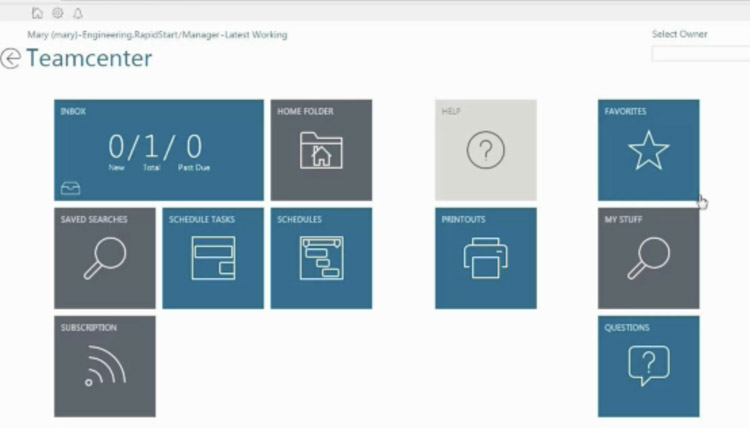The image size is (750, 428).
Task: Open the My Stuff tile
Action: [648, 258]
